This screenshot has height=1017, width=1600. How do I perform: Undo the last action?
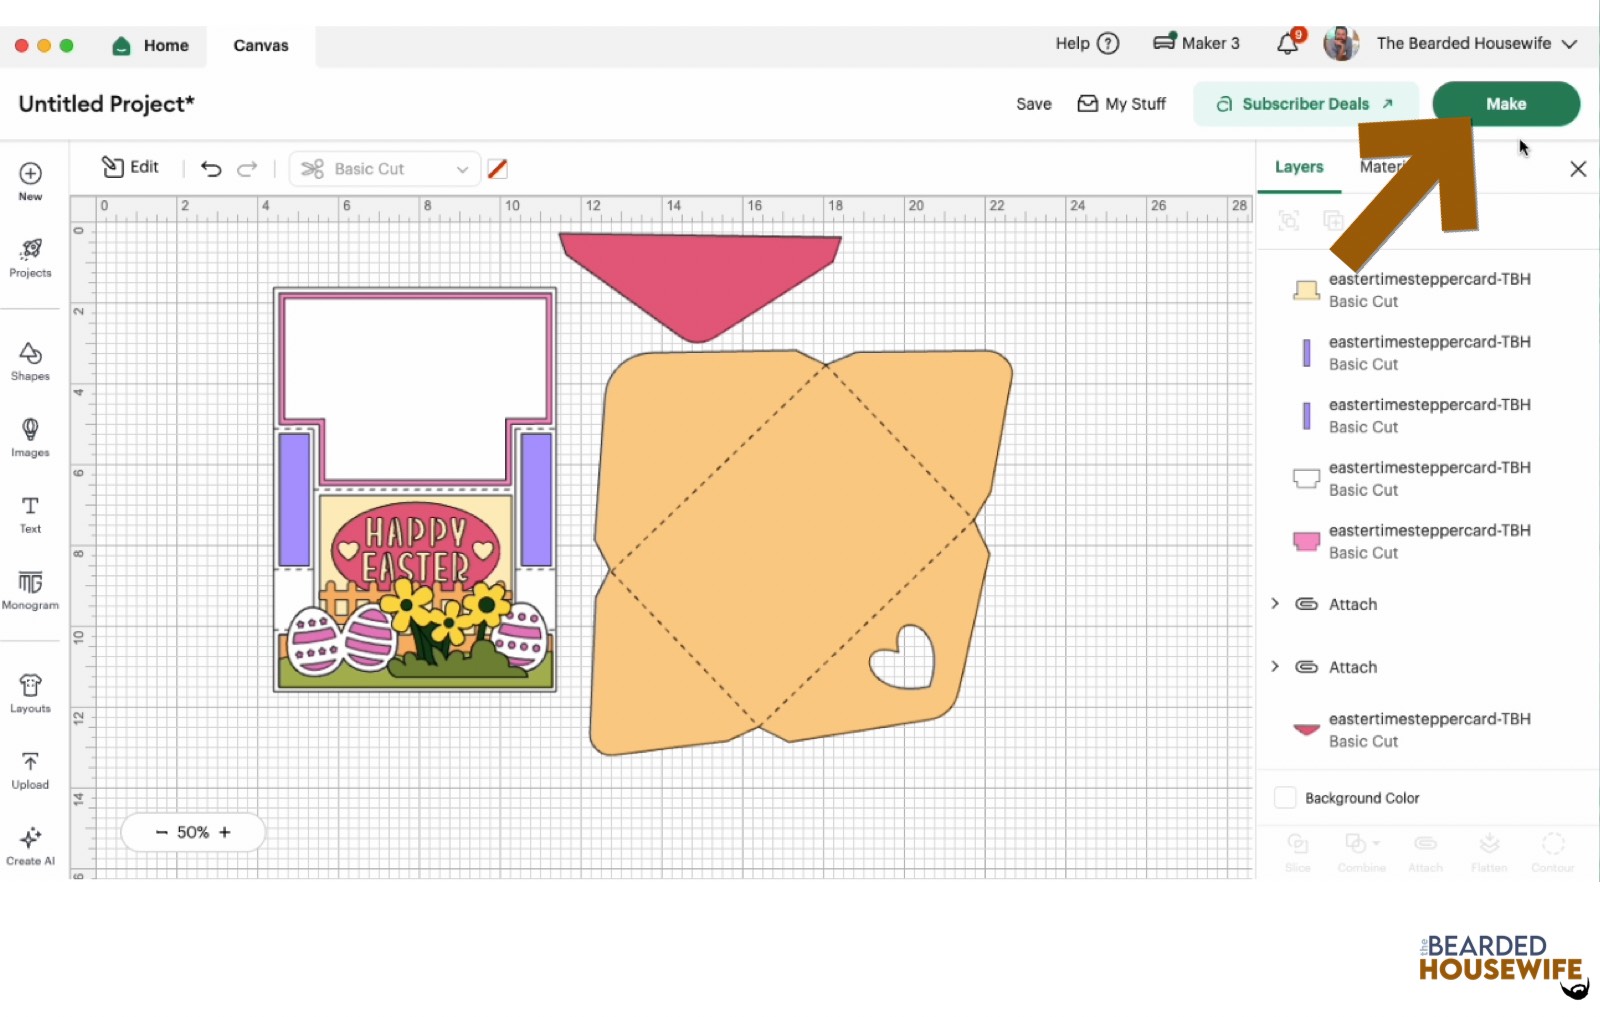210,168
